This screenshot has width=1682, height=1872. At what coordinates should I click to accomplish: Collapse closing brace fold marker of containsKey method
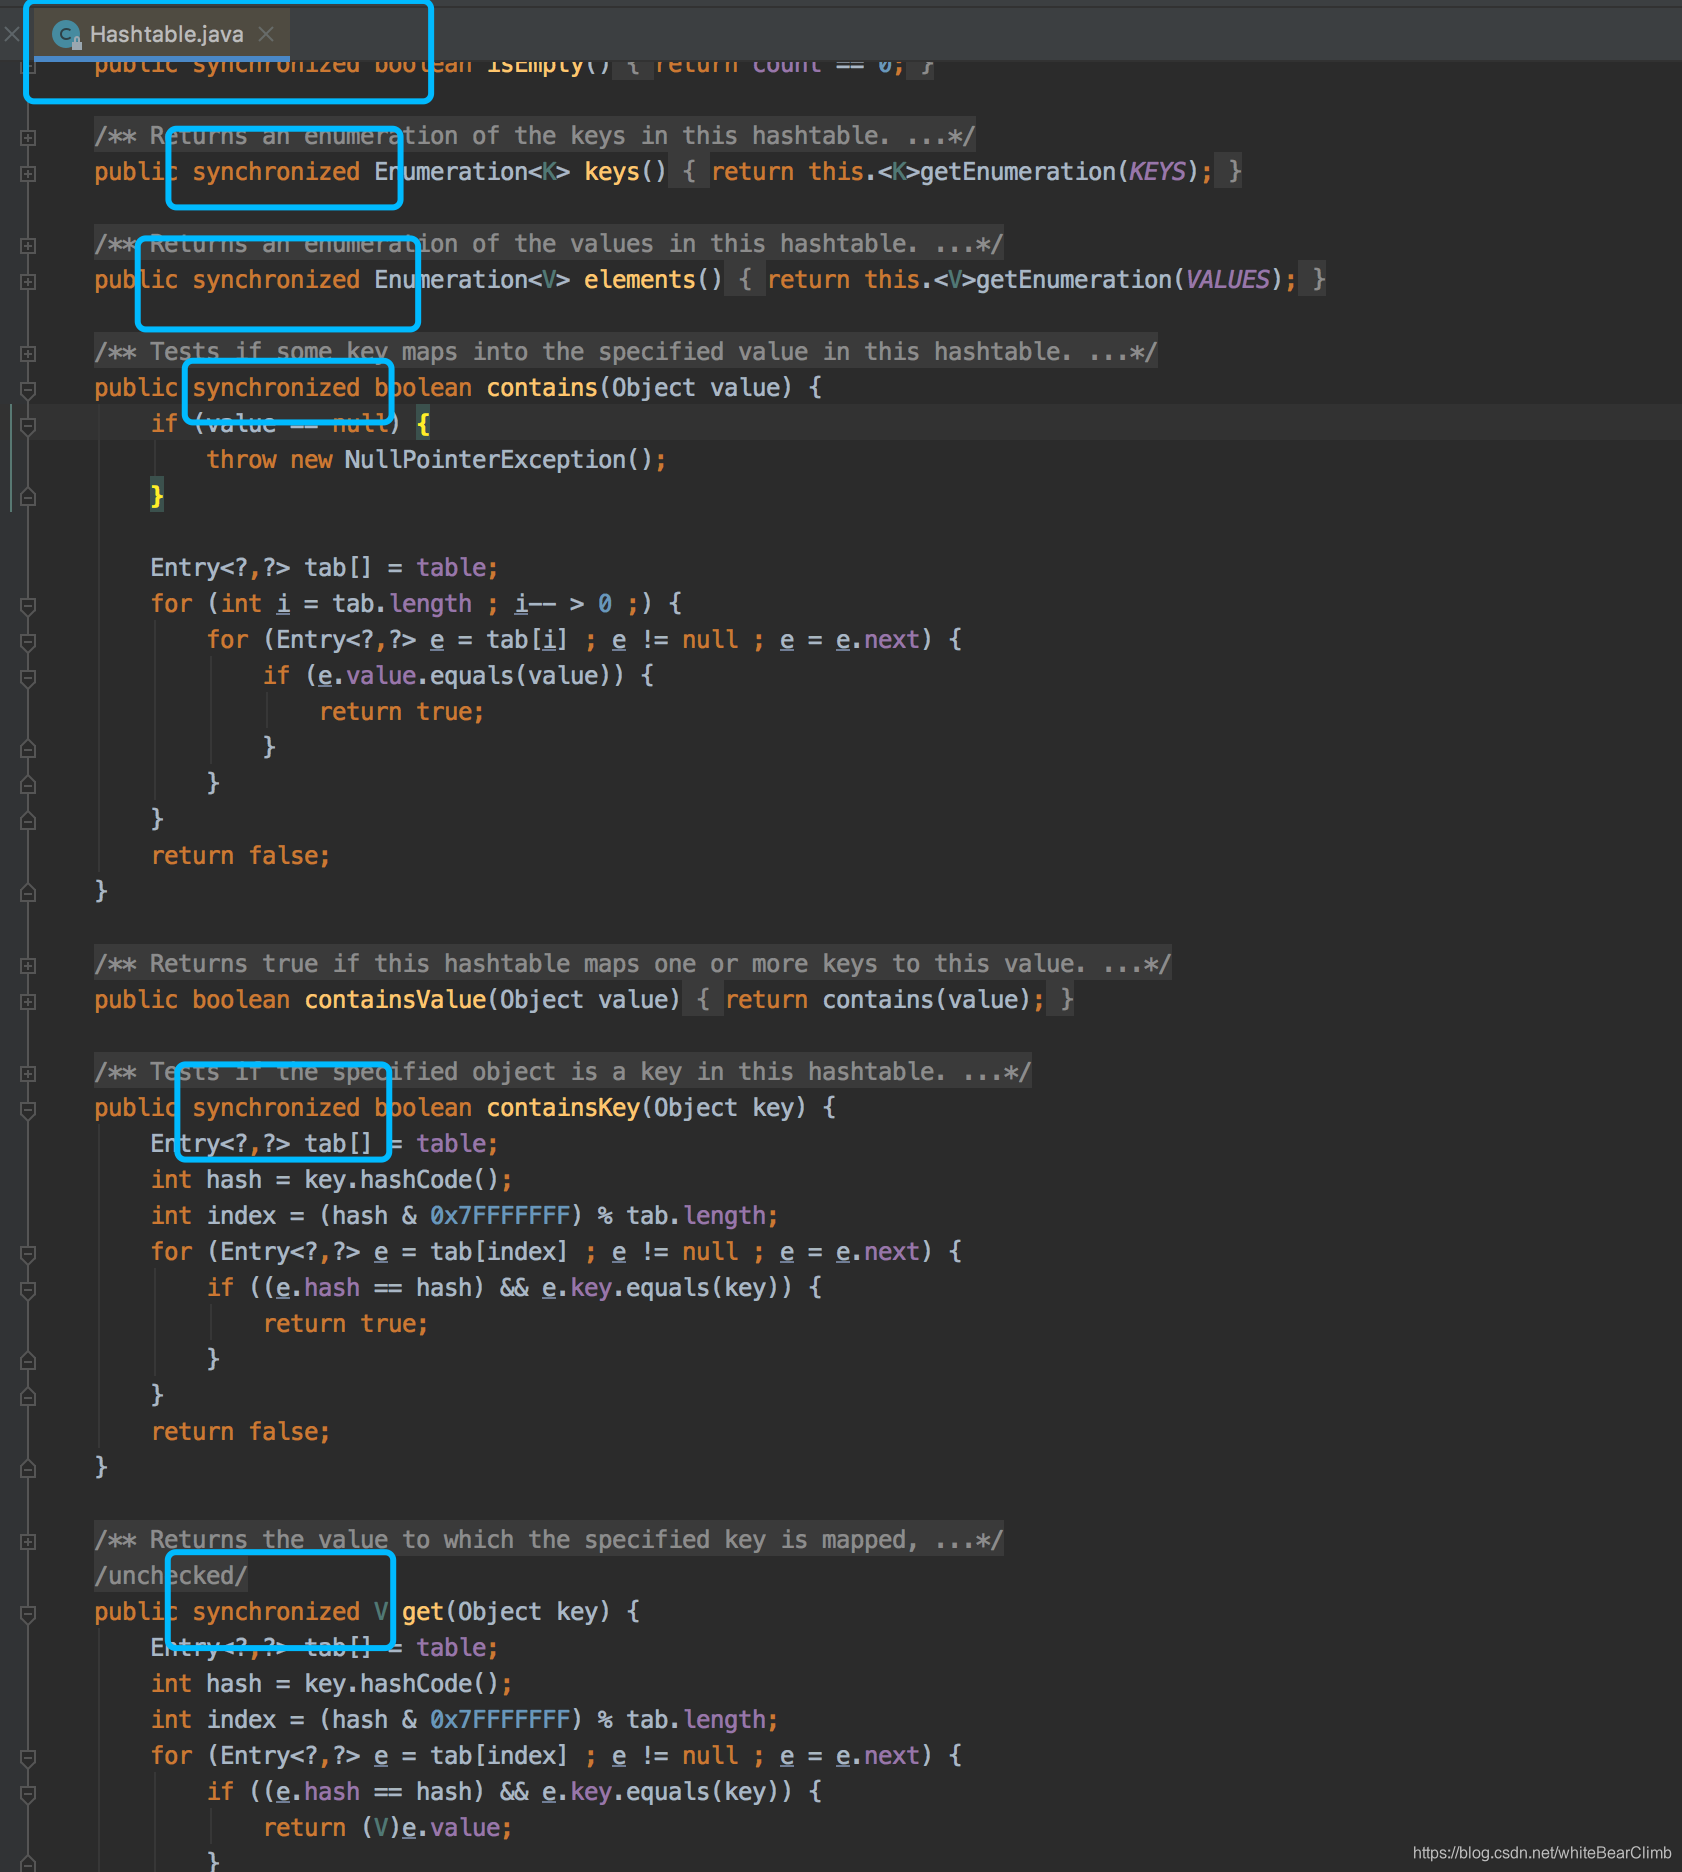point(28,1469)
